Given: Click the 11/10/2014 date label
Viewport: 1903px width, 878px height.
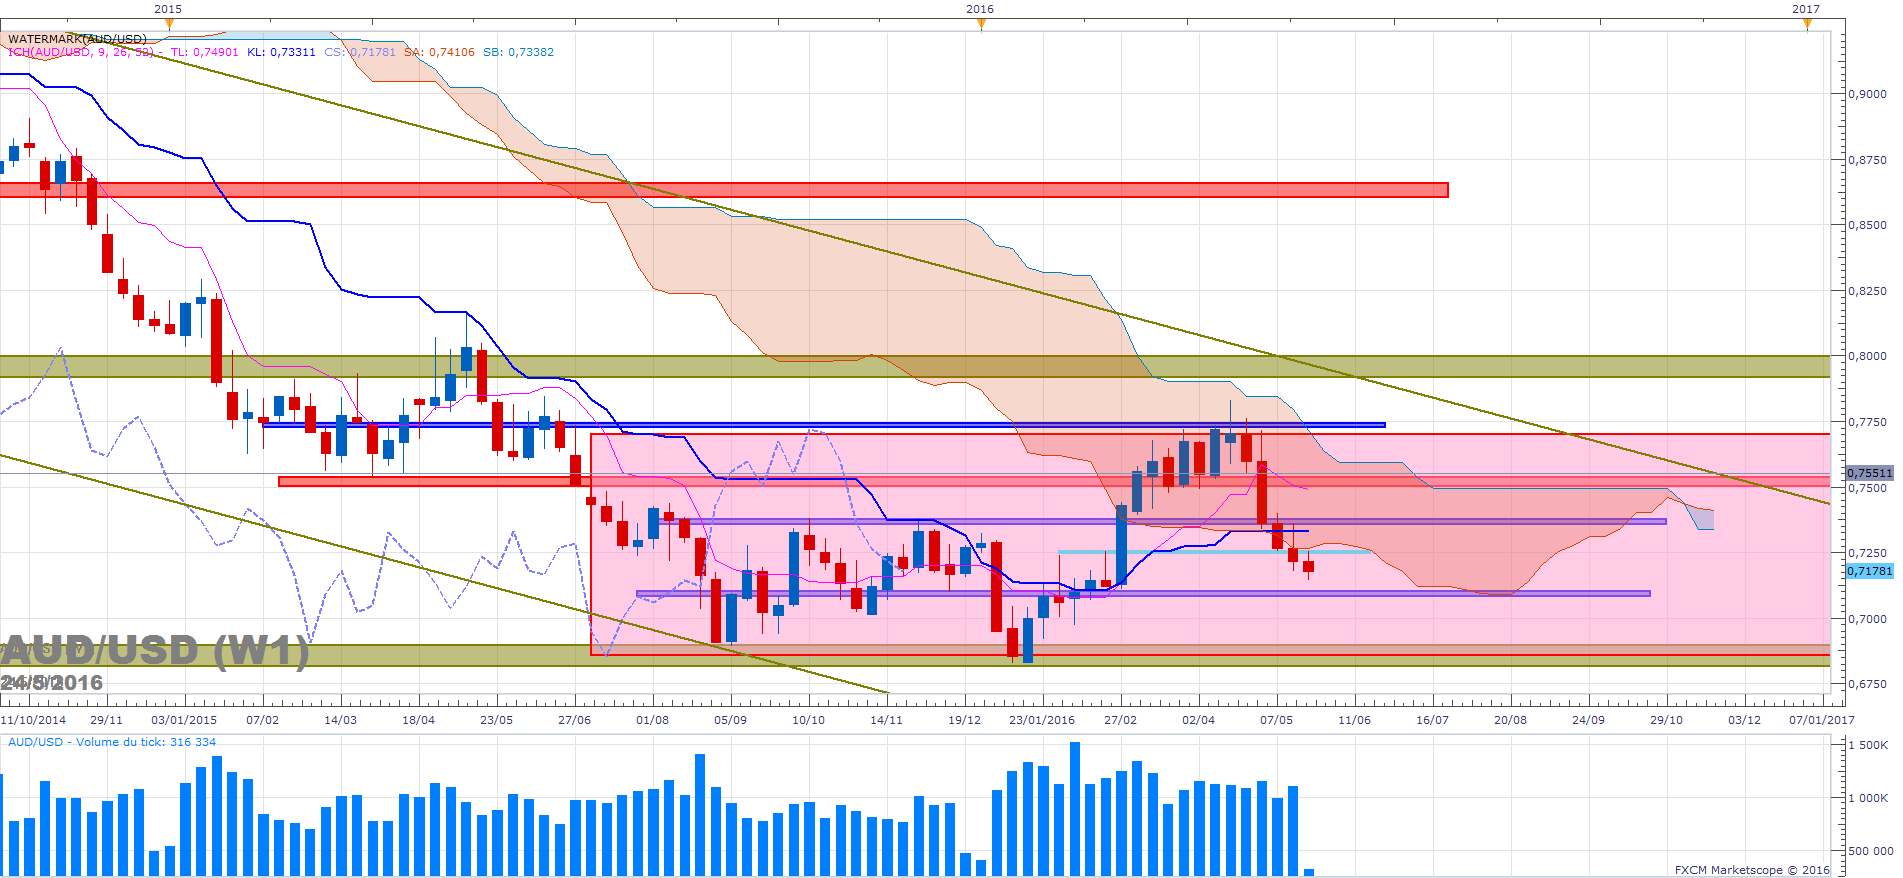Looking at the screenshot, I should click(33, 720).
